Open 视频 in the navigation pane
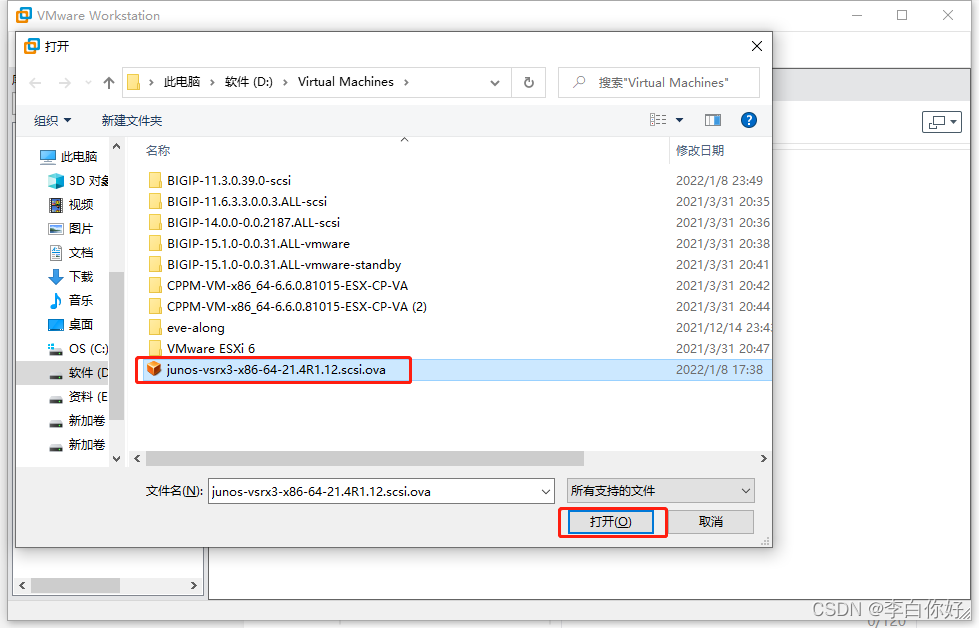Image resolution: width=979 pixels, height=628 pixels. coord(71,204)
